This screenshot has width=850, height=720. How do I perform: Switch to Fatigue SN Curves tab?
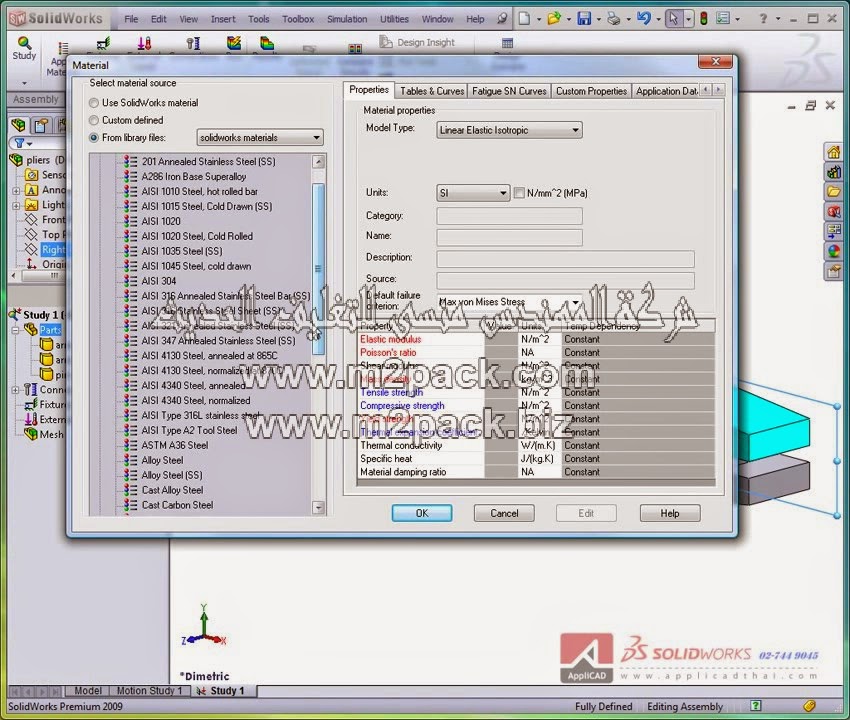pos(509,91)
